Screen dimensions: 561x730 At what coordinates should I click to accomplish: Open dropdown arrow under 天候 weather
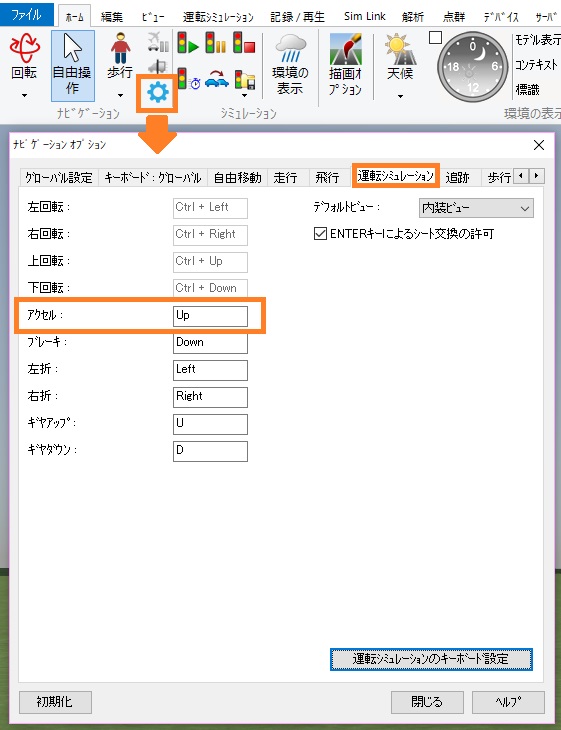[x=400, y=96]
